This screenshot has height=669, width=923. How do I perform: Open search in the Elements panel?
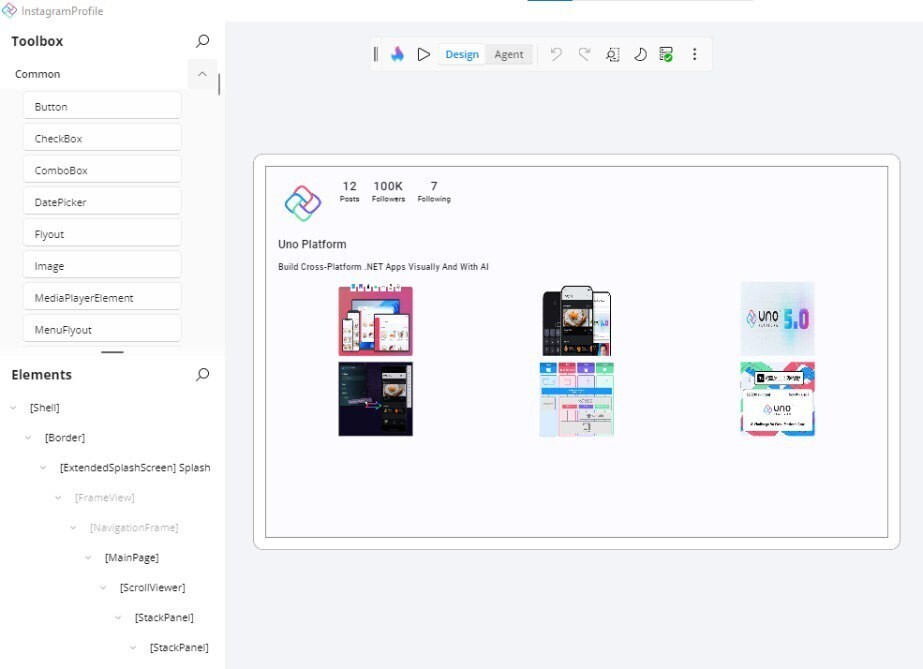click(202, 374)
